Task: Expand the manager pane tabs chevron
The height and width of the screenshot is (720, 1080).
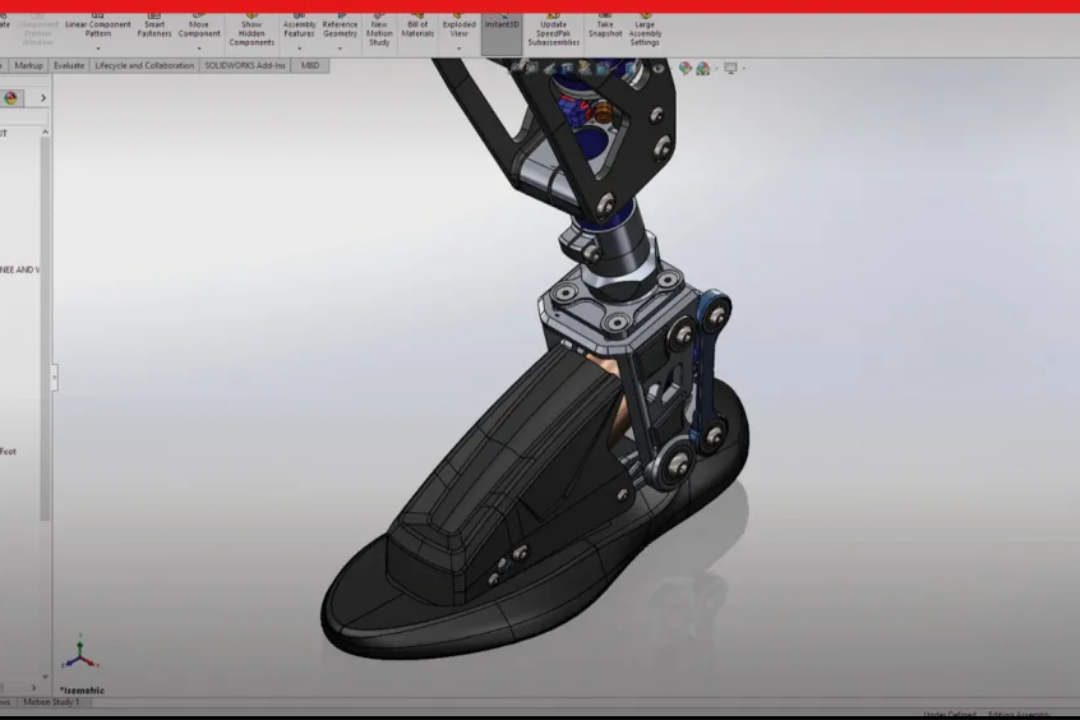Action: (x=43, y=98)
